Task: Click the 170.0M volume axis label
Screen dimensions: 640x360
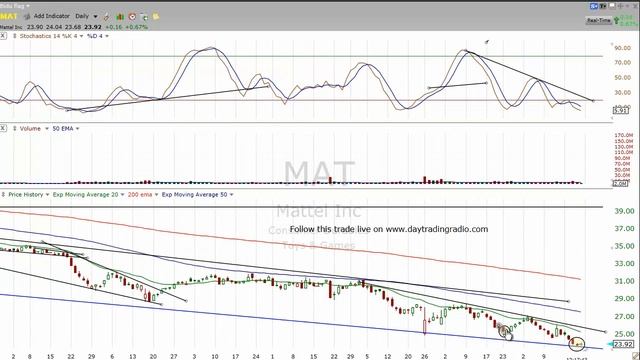Action: tap(624, 135)
